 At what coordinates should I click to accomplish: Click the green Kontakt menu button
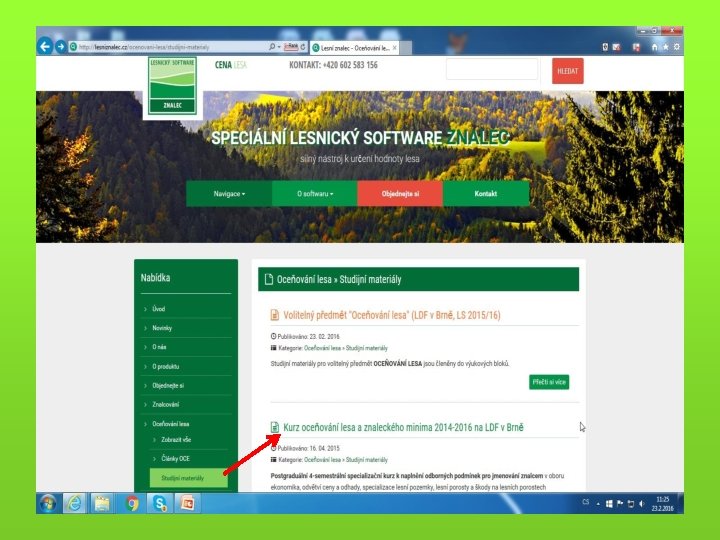(x=486, y=193)
